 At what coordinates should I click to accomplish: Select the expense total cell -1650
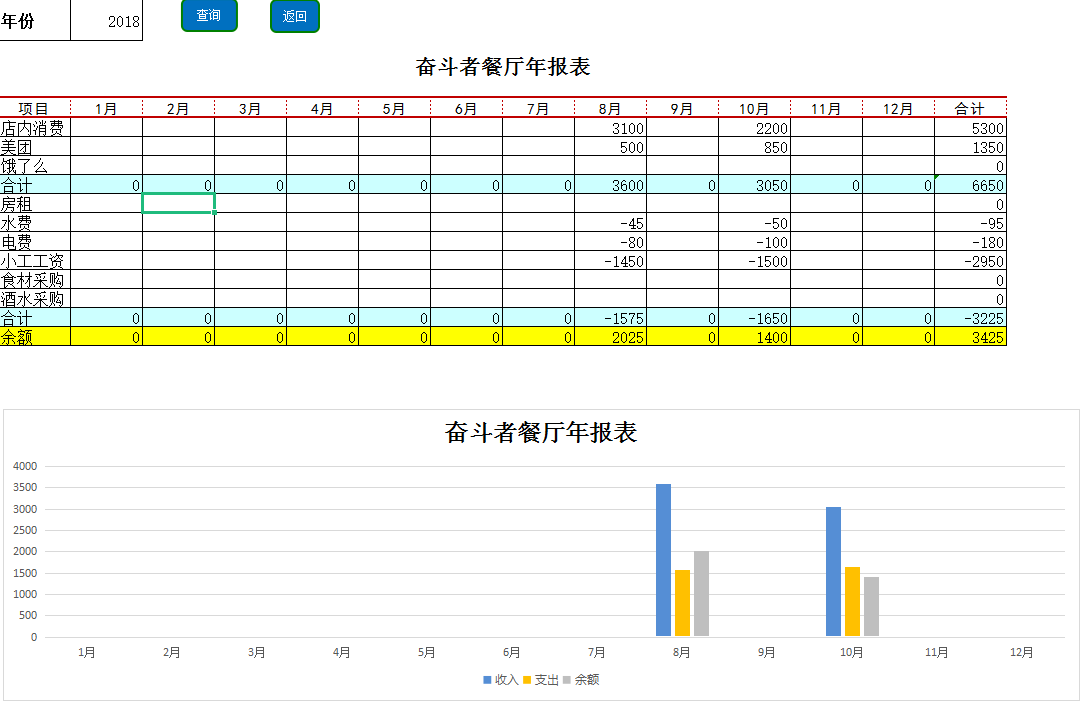point(754,318)
